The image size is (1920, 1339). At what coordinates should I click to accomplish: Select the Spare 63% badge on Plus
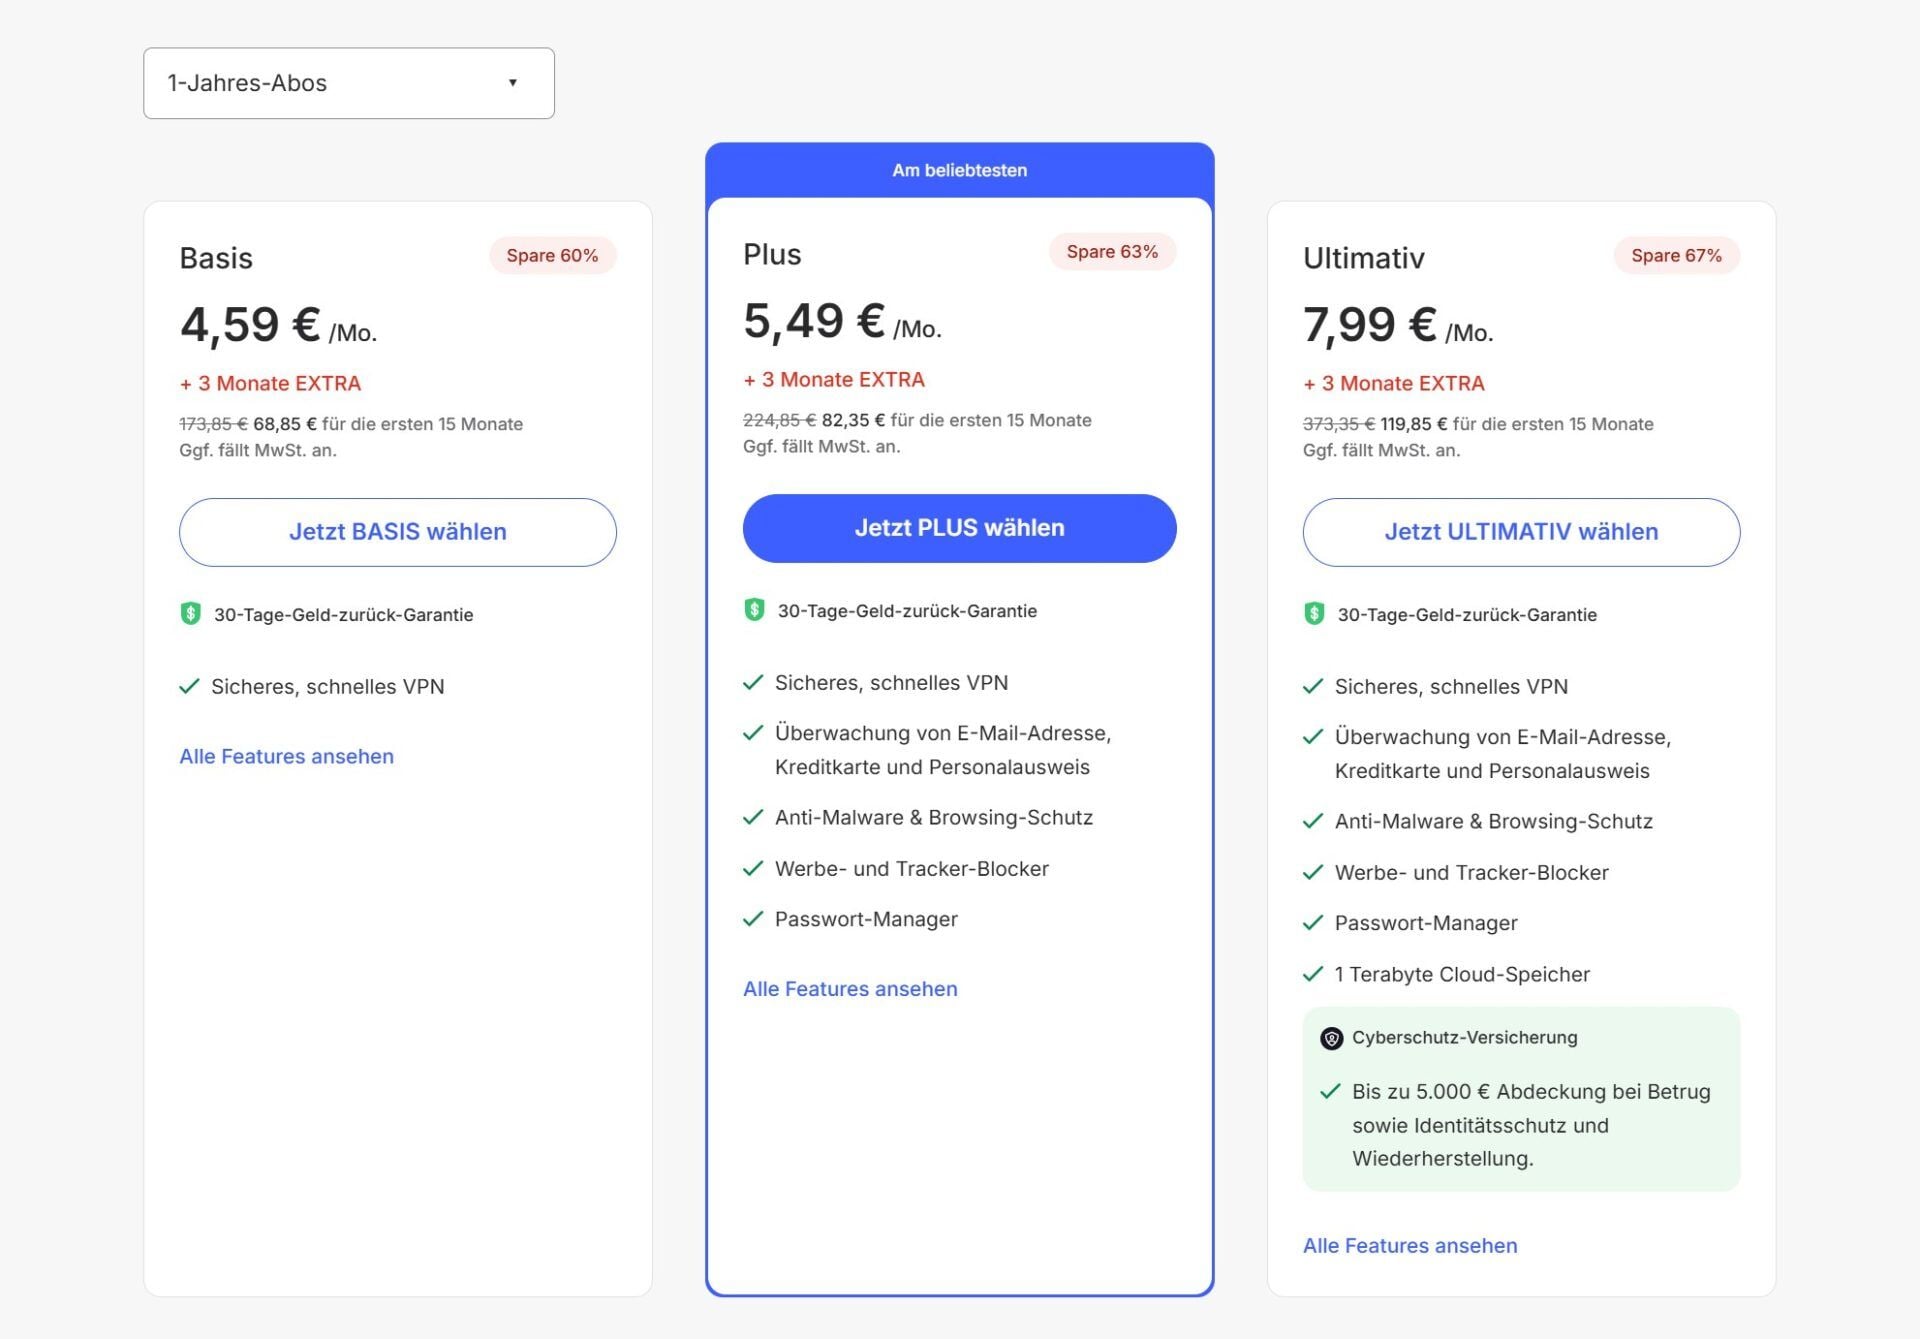pos(1112,251)
